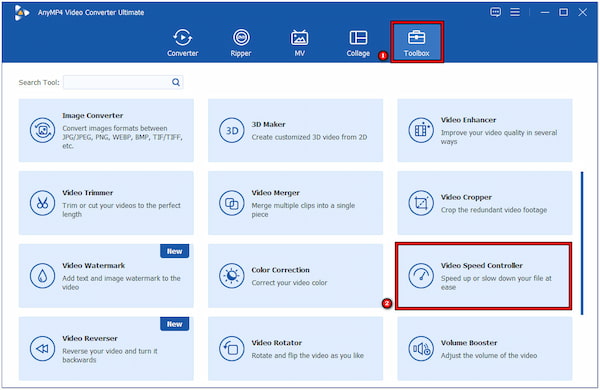Click the Video Trimmer scissors icon

pyautogui.click(x=42, y=203)
